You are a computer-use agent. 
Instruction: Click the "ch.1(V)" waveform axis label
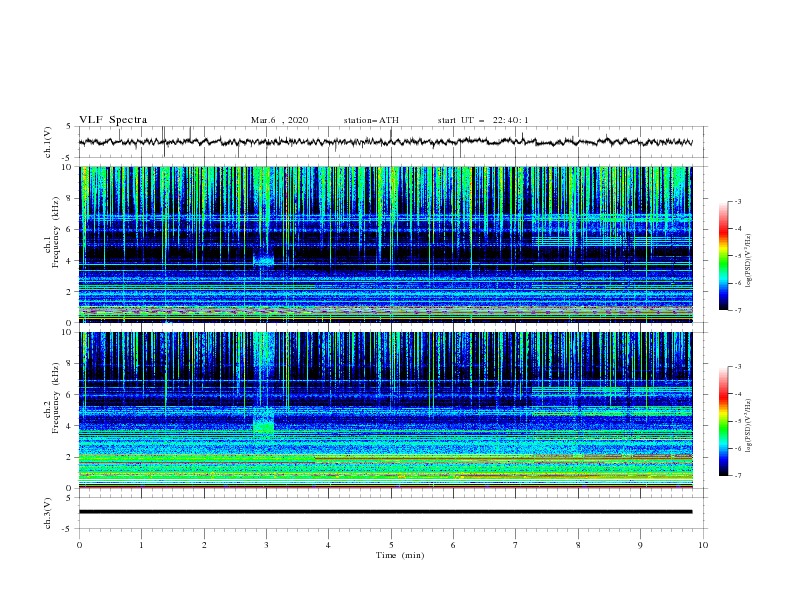pos(48,142)
